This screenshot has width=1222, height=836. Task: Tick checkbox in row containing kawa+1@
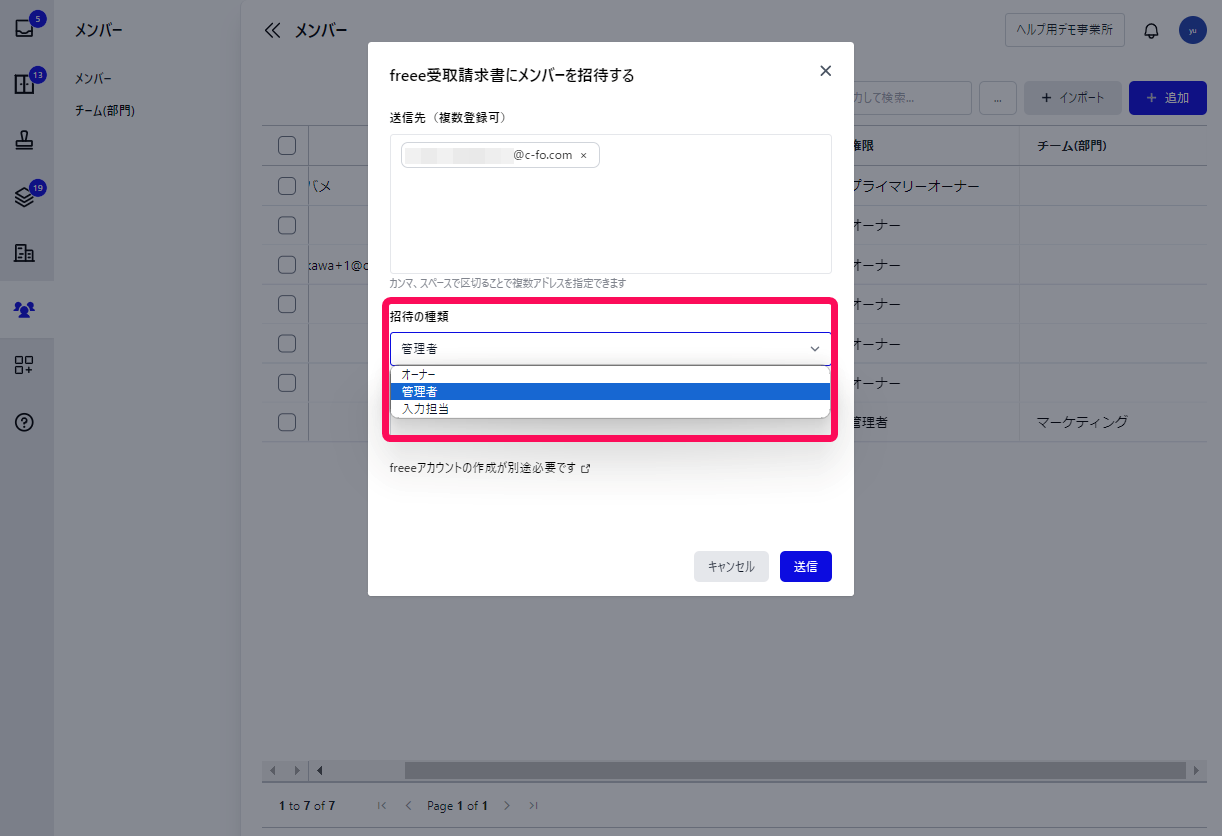pos(287,265)
